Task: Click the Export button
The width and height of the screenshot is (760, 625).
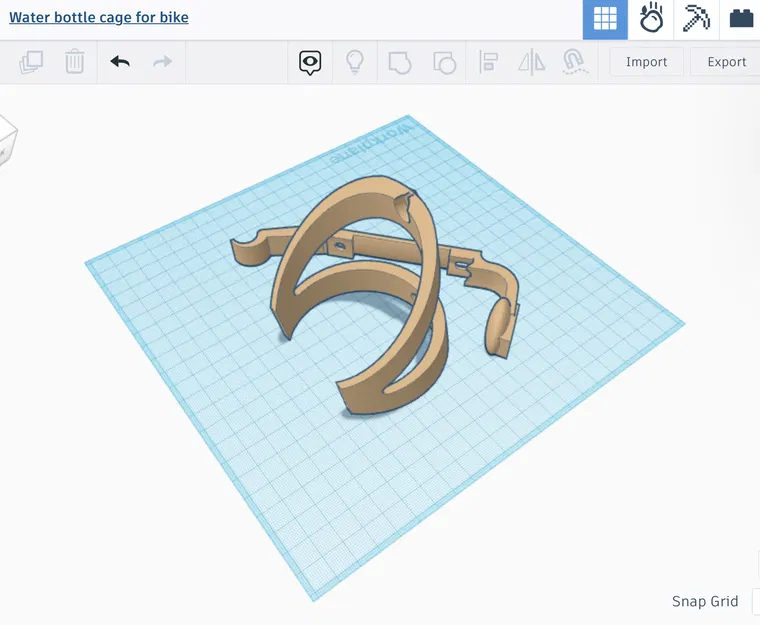Action: tap(726, 62)
